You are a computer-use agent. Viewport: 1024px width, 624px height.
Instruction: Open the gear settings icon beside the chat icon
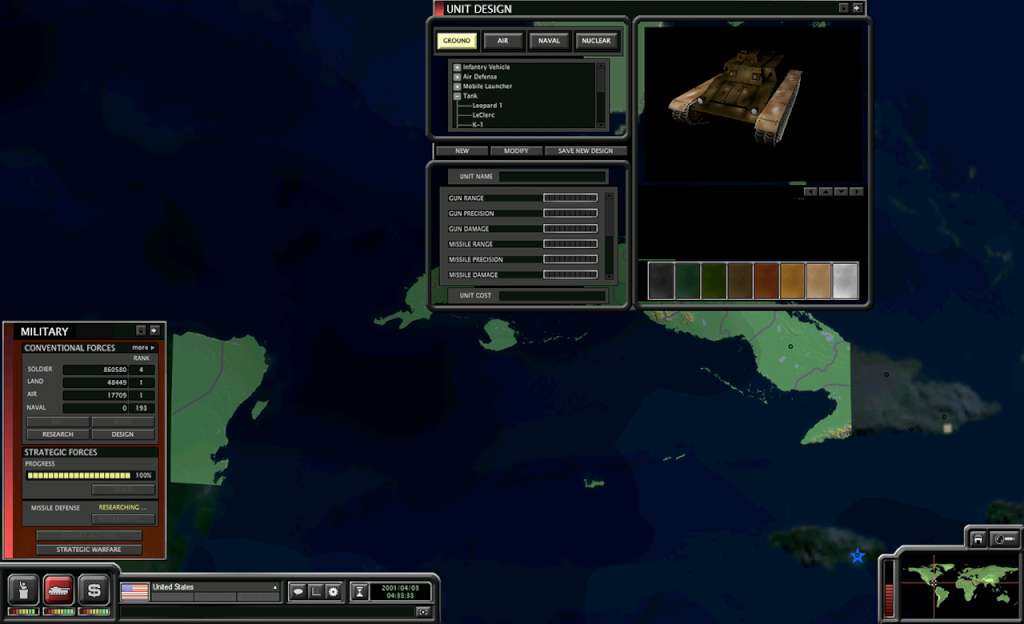point(334,591)
